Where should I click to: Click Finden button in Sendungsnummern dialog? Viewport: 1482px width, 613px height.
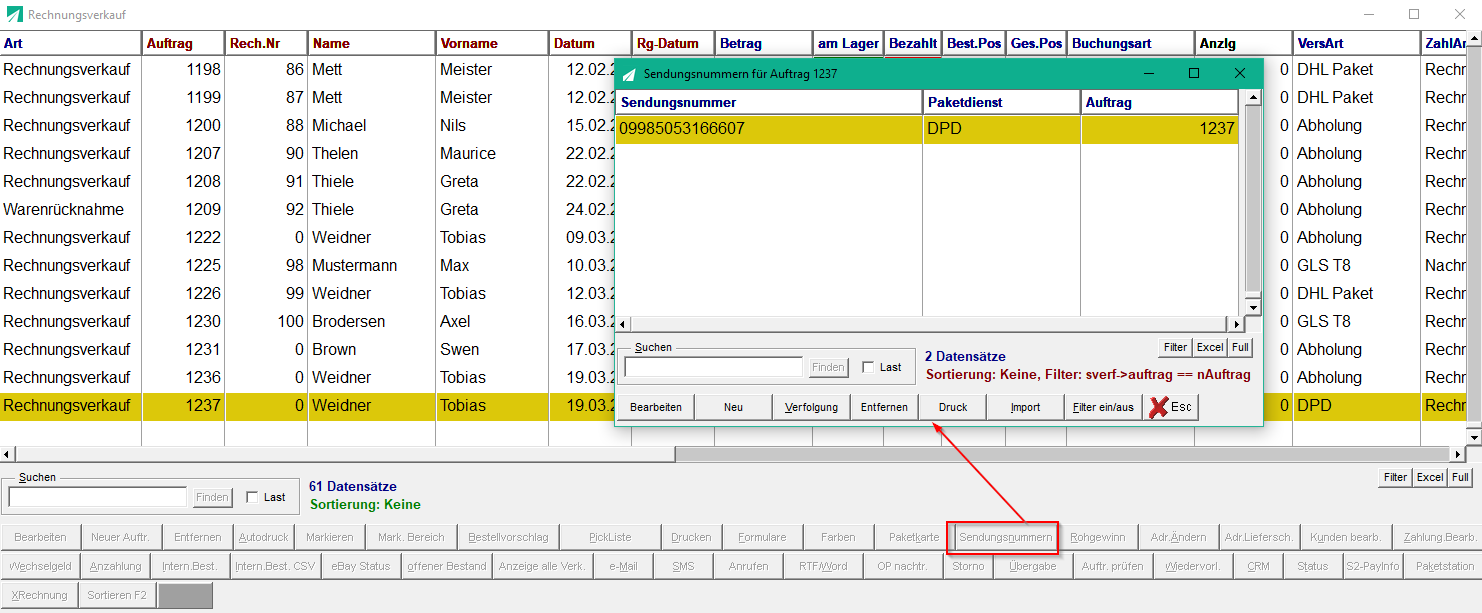(828, 367)
